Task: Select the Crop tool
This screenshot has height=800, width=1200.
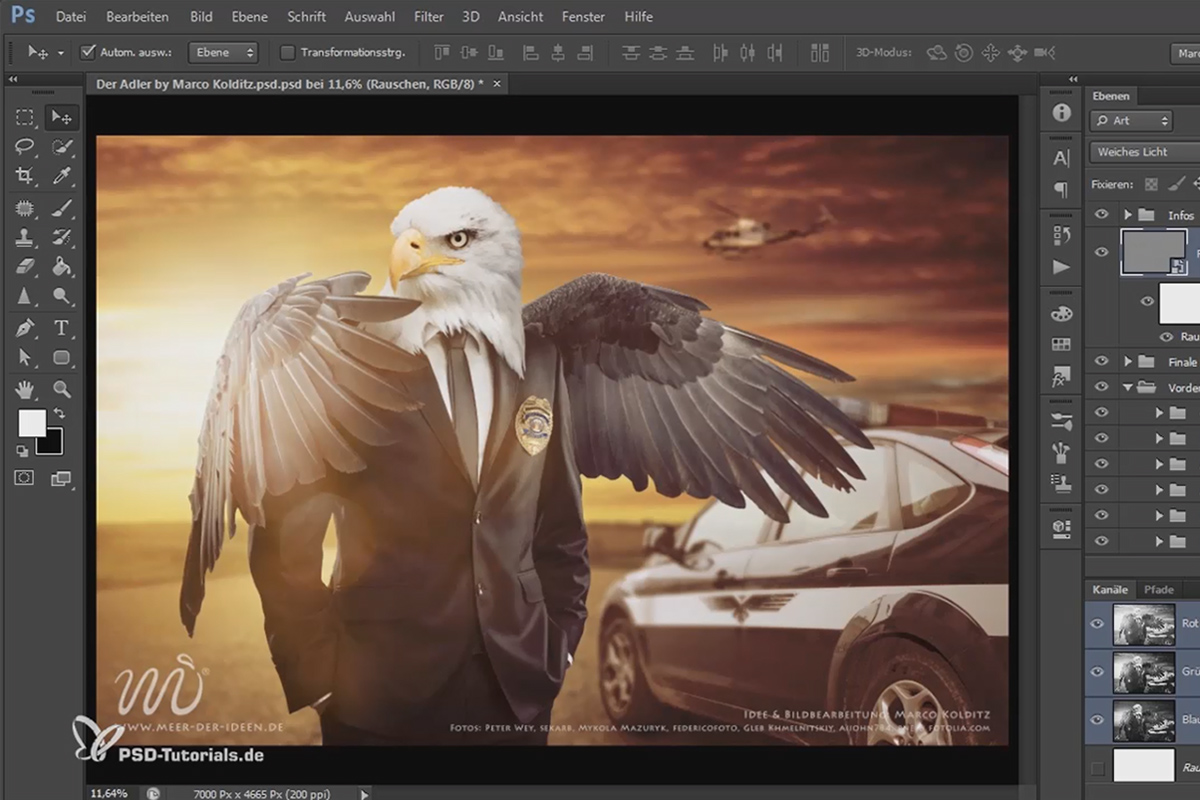Action: 25,177
